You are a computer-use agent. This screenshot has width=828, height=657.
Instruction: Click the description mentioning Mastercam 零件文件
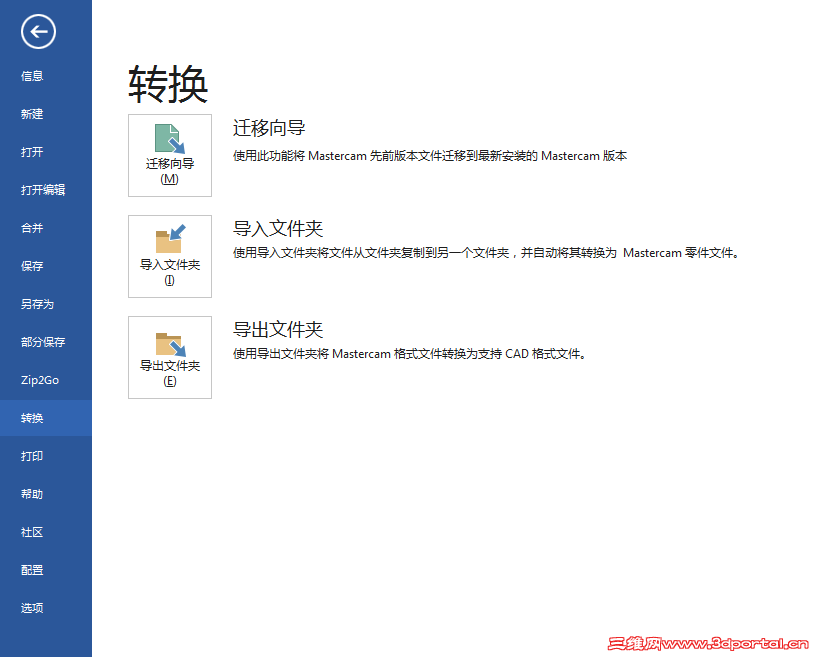(x=486, y=253)
